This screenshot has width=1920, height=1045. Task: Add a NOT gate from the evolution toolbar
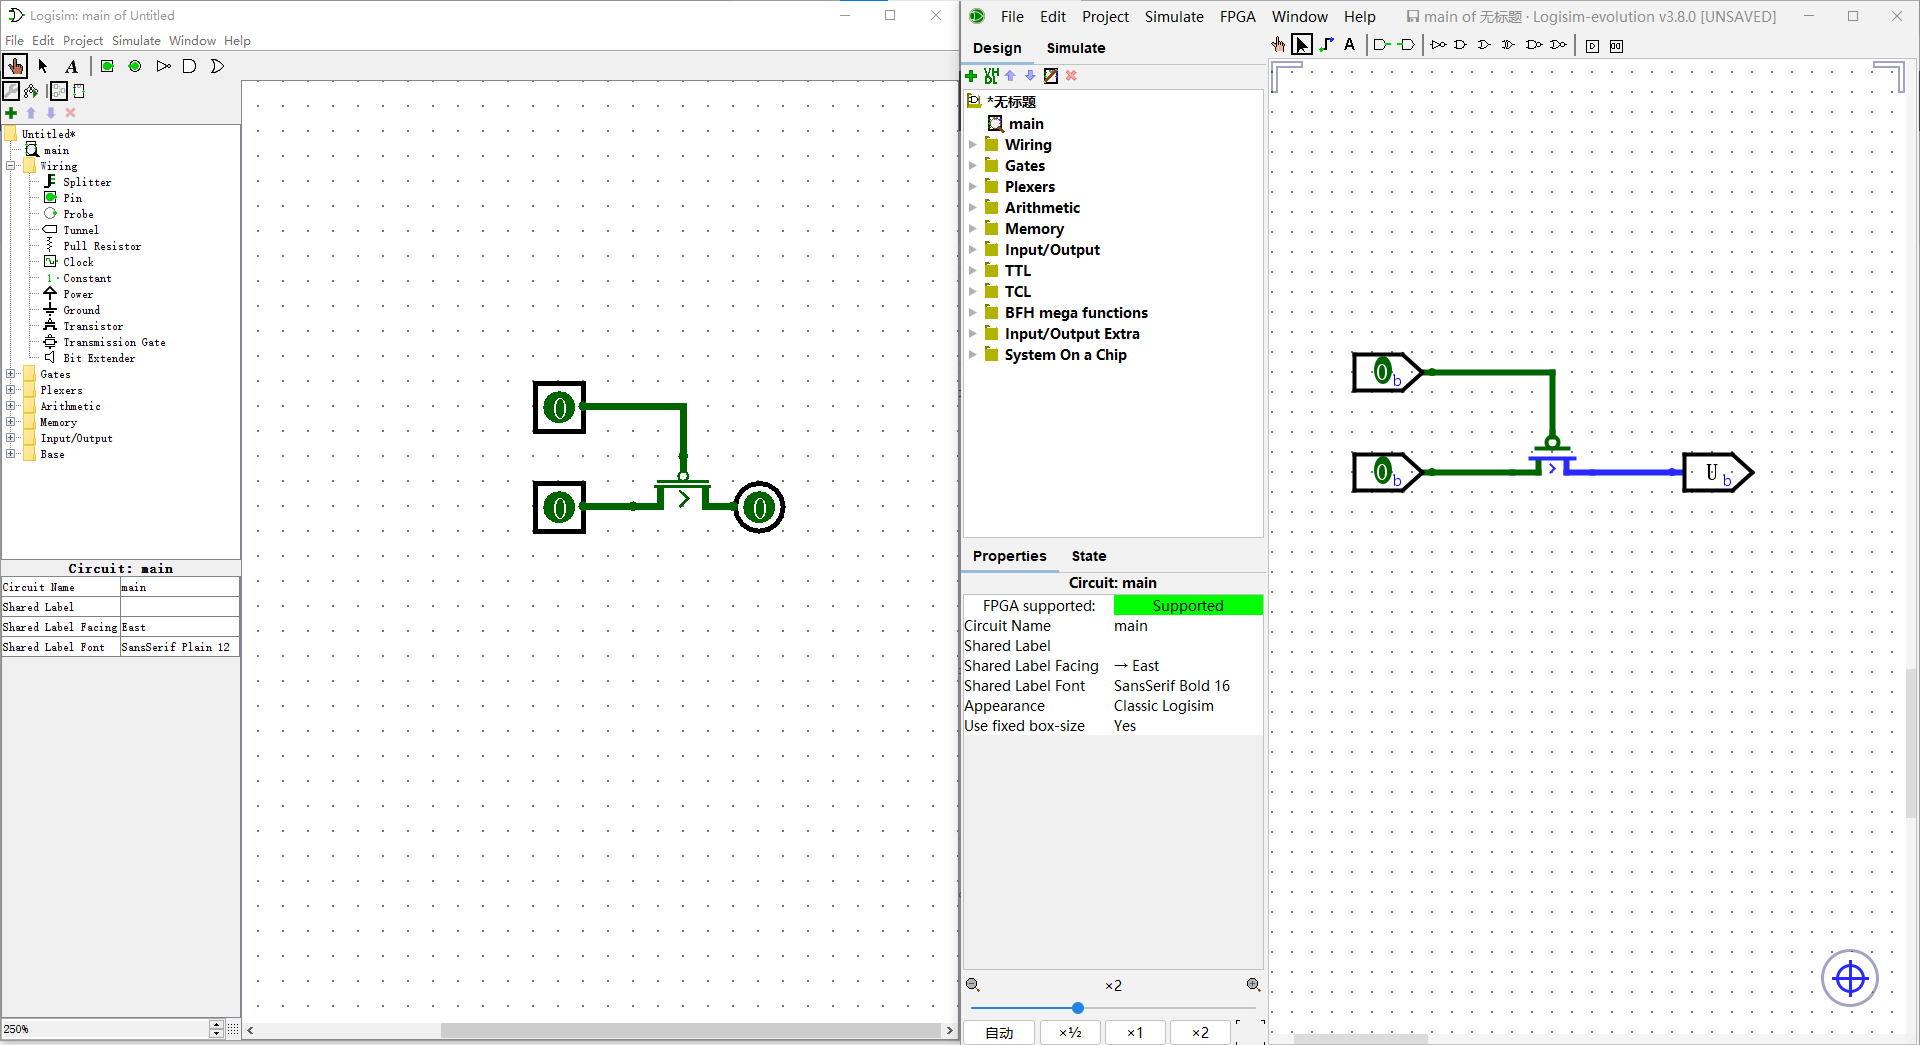1438,45
